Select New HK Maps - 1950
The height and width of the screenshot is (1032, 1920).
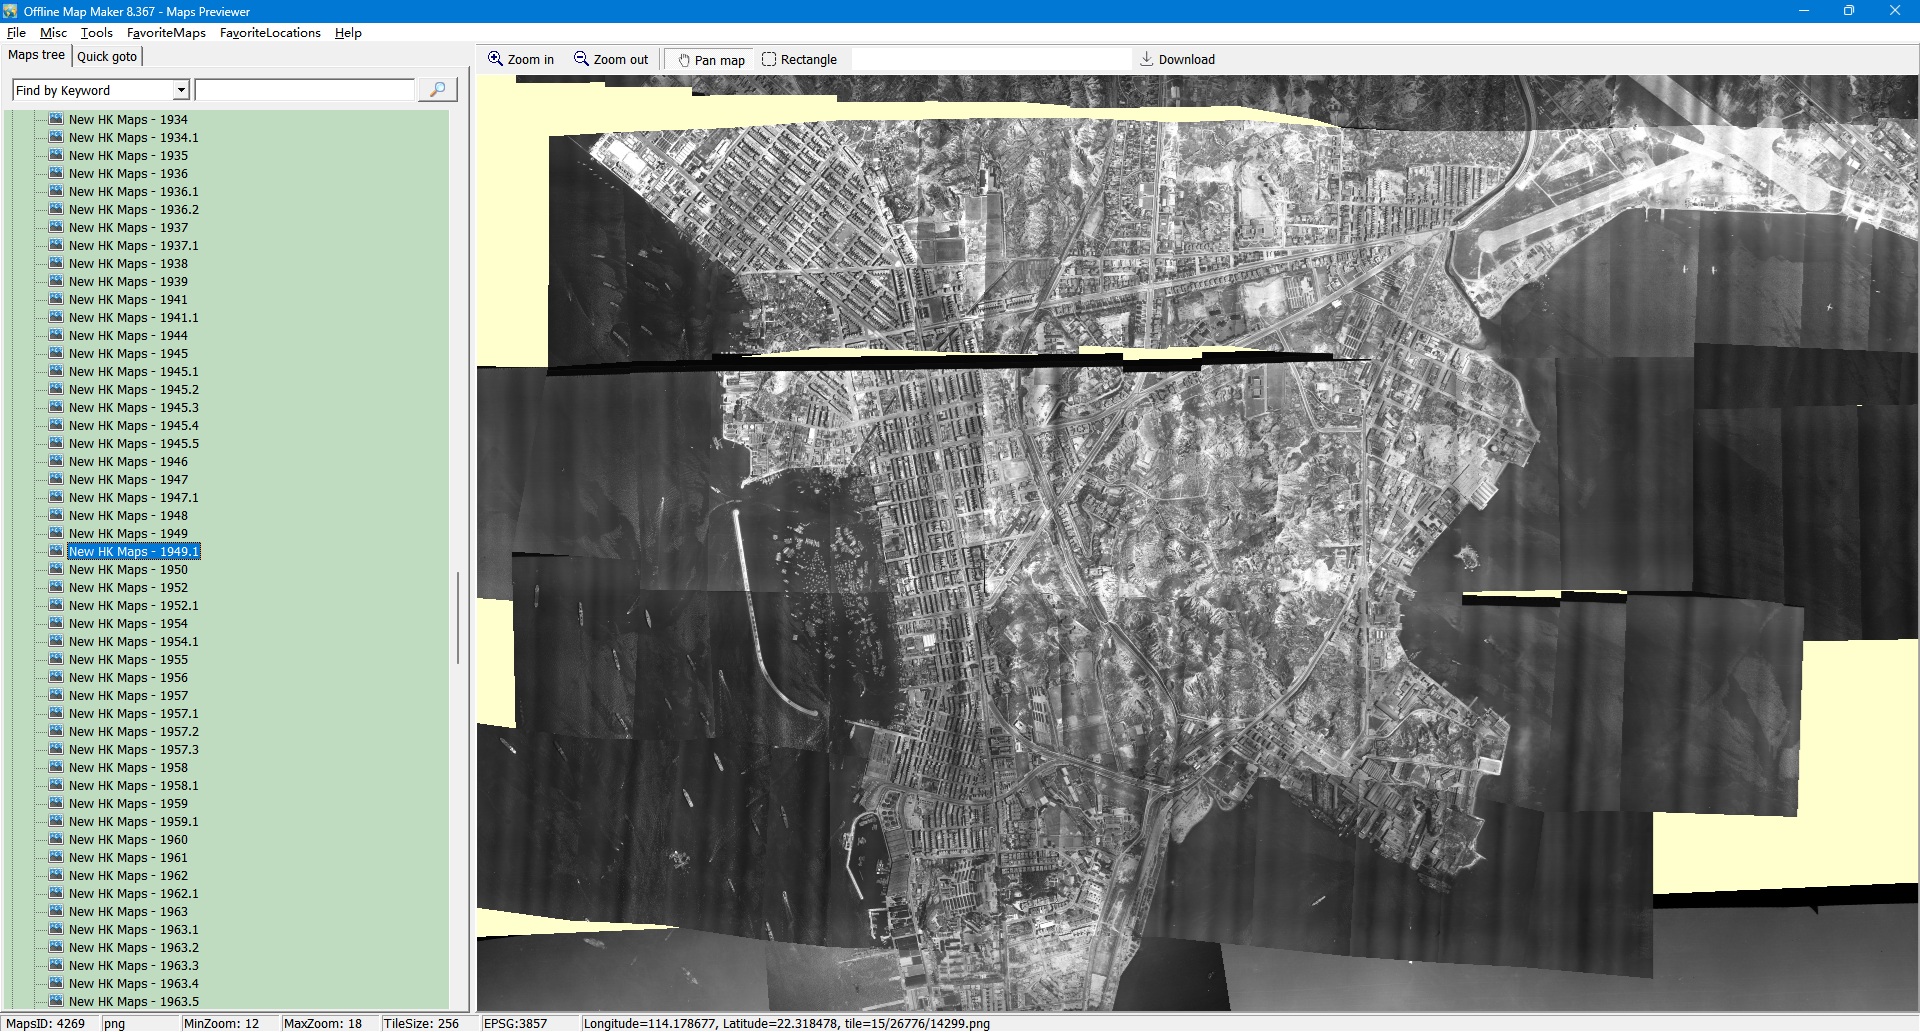(128, 570)
